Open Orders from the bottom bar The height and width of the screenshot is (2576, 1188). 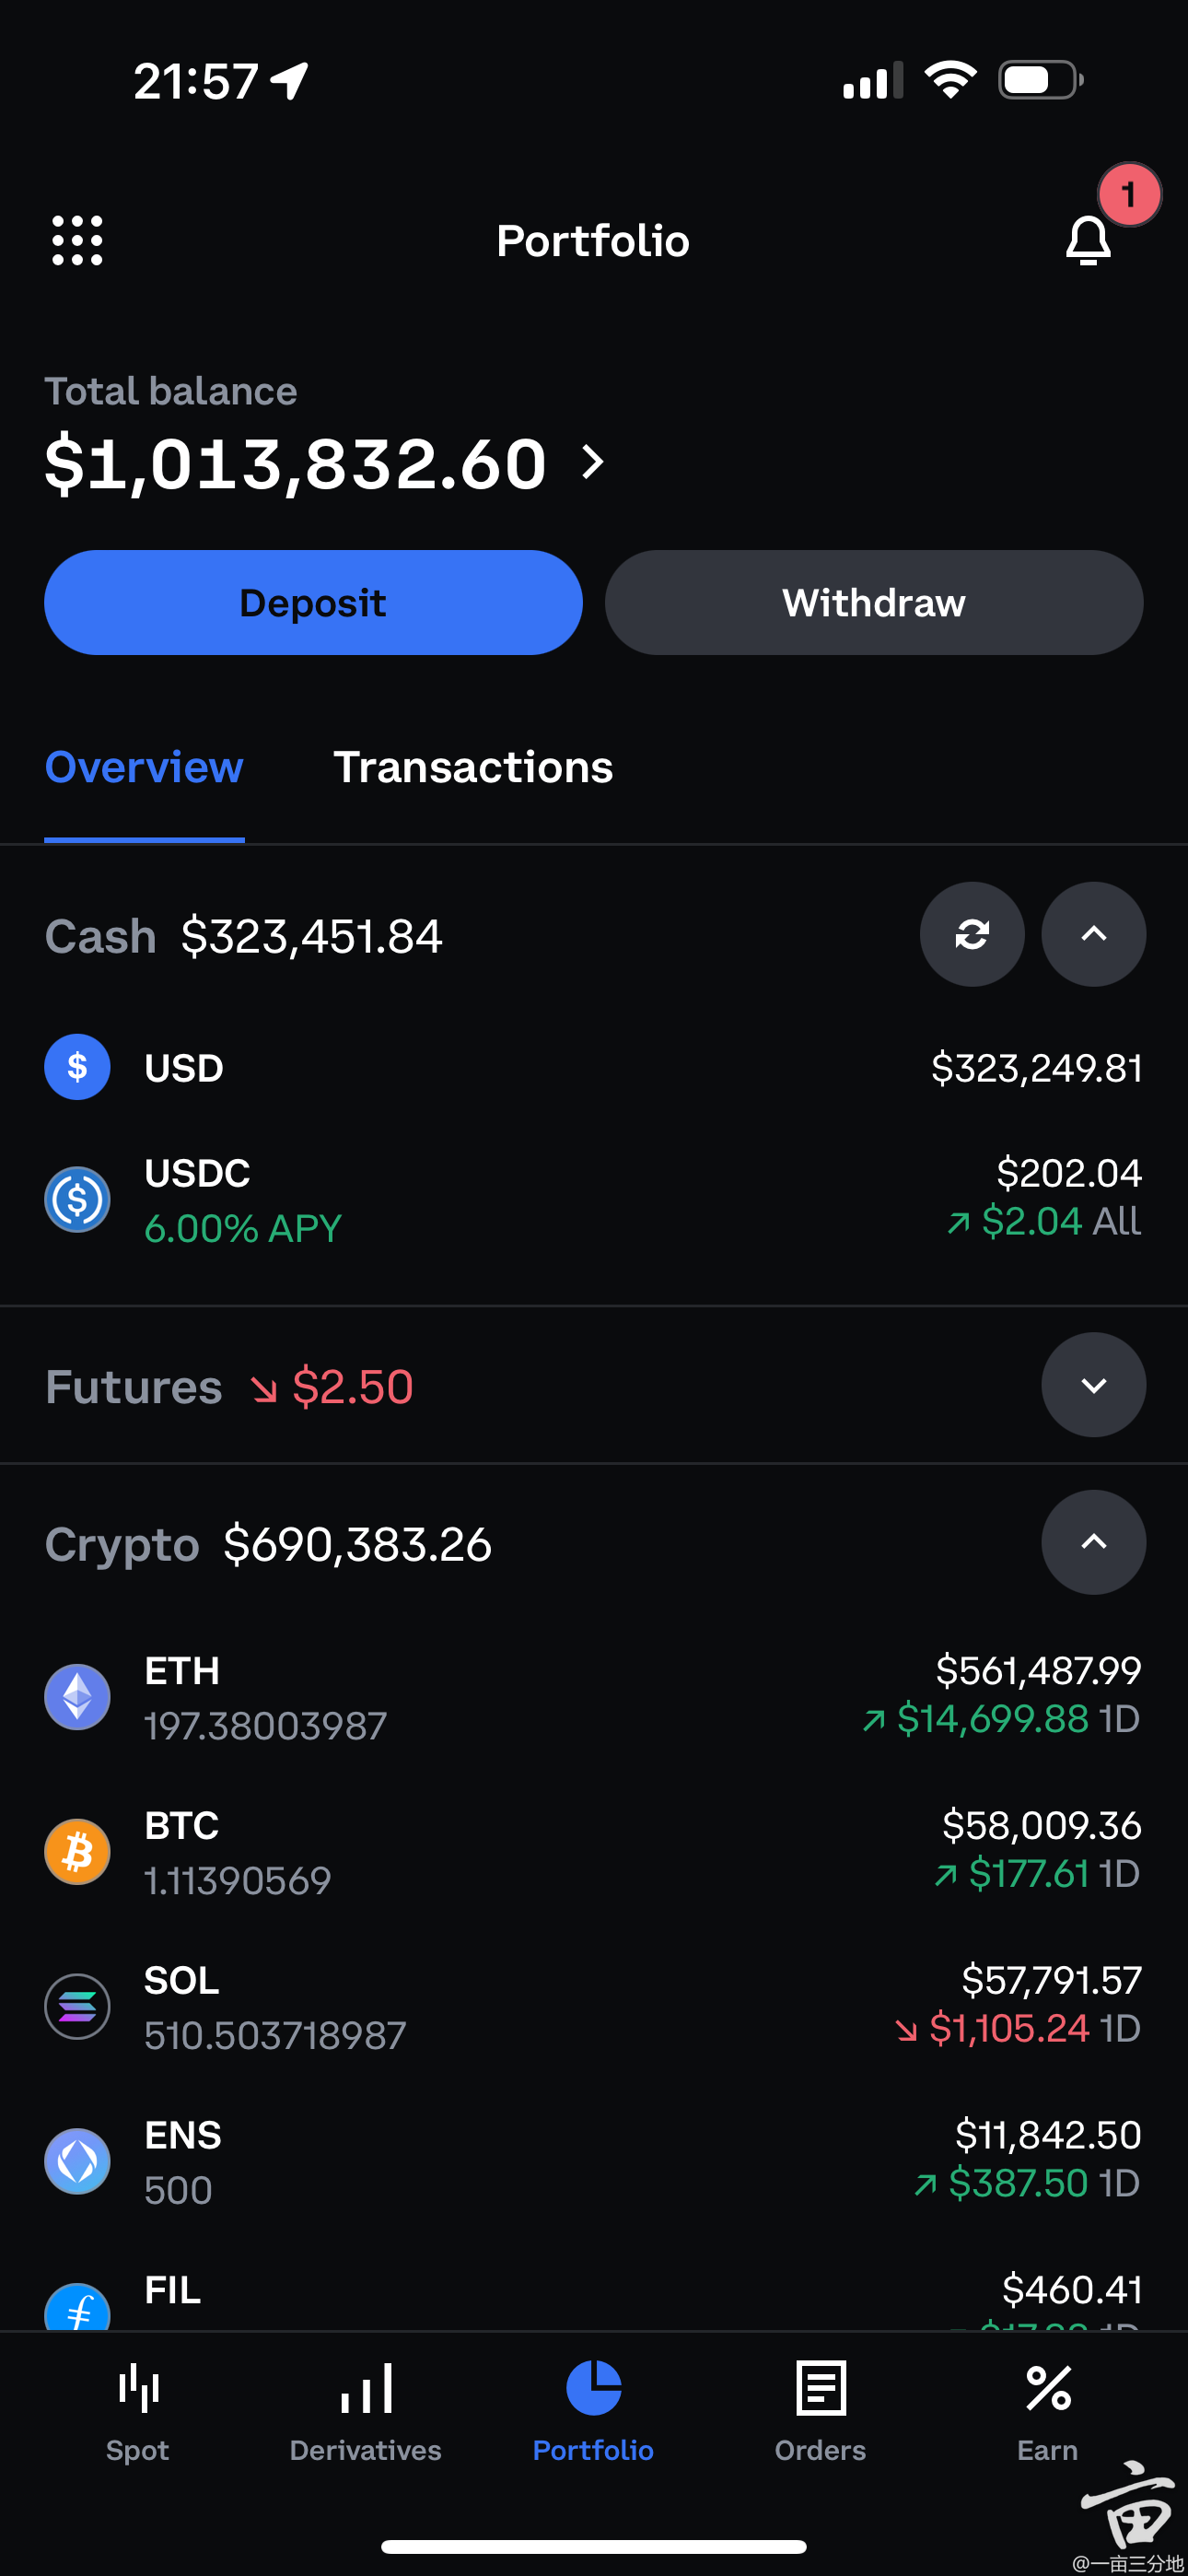pos(820,2412)
